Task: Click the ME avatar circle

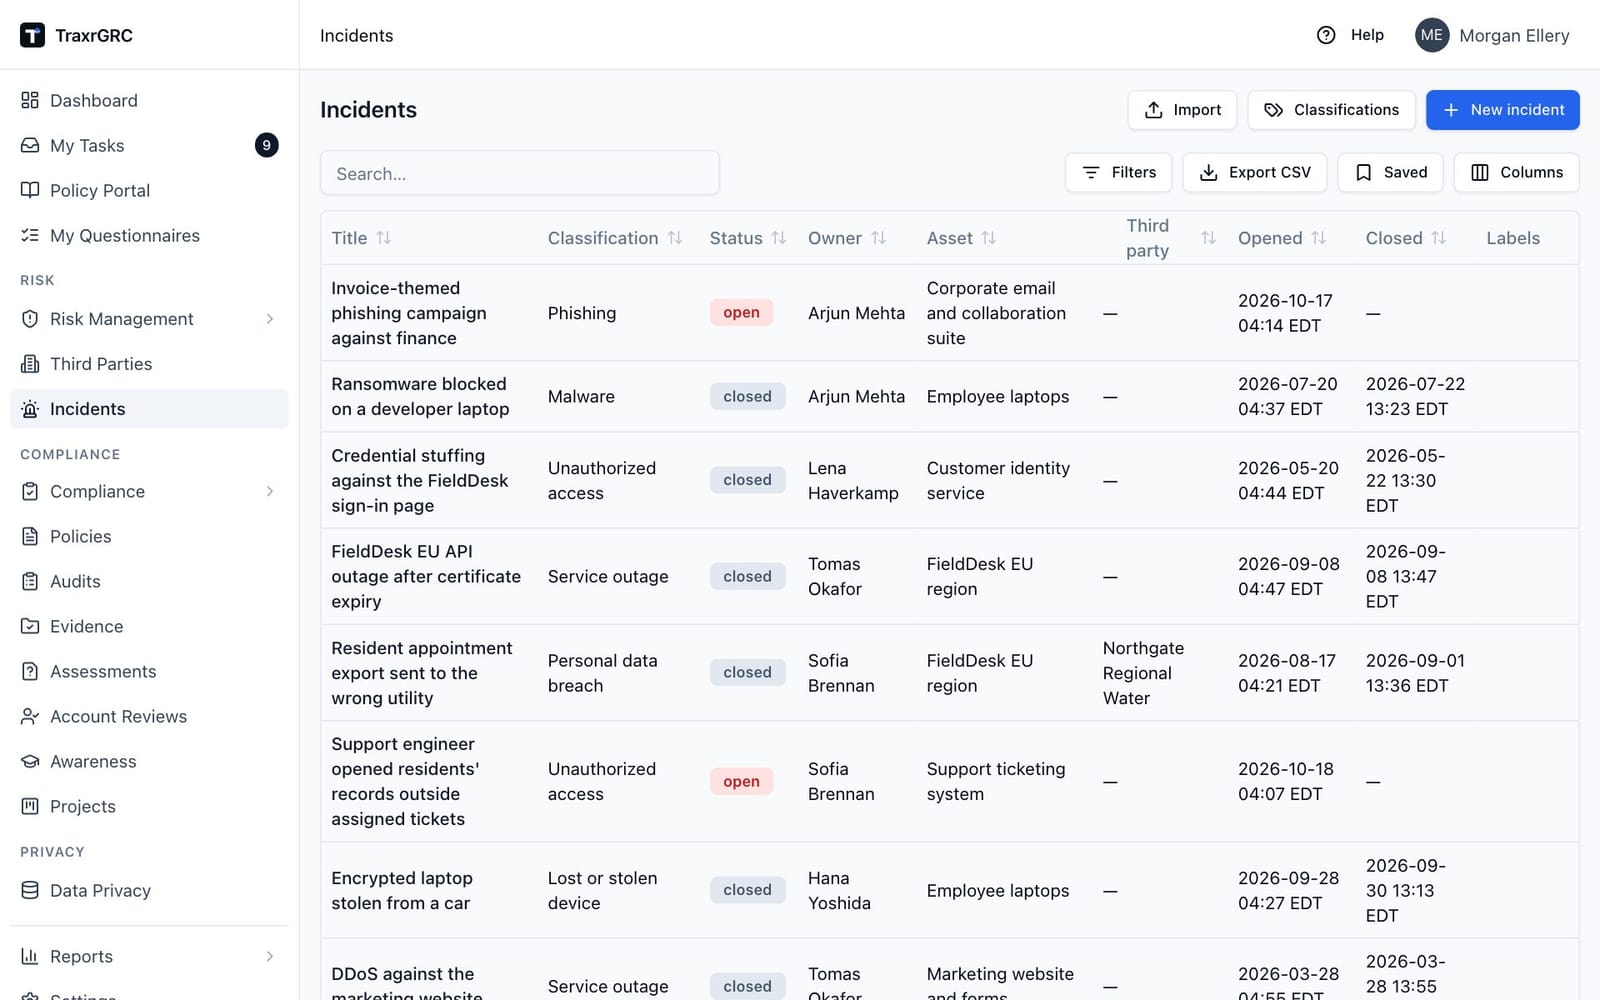Action: tap(1432, 35)
